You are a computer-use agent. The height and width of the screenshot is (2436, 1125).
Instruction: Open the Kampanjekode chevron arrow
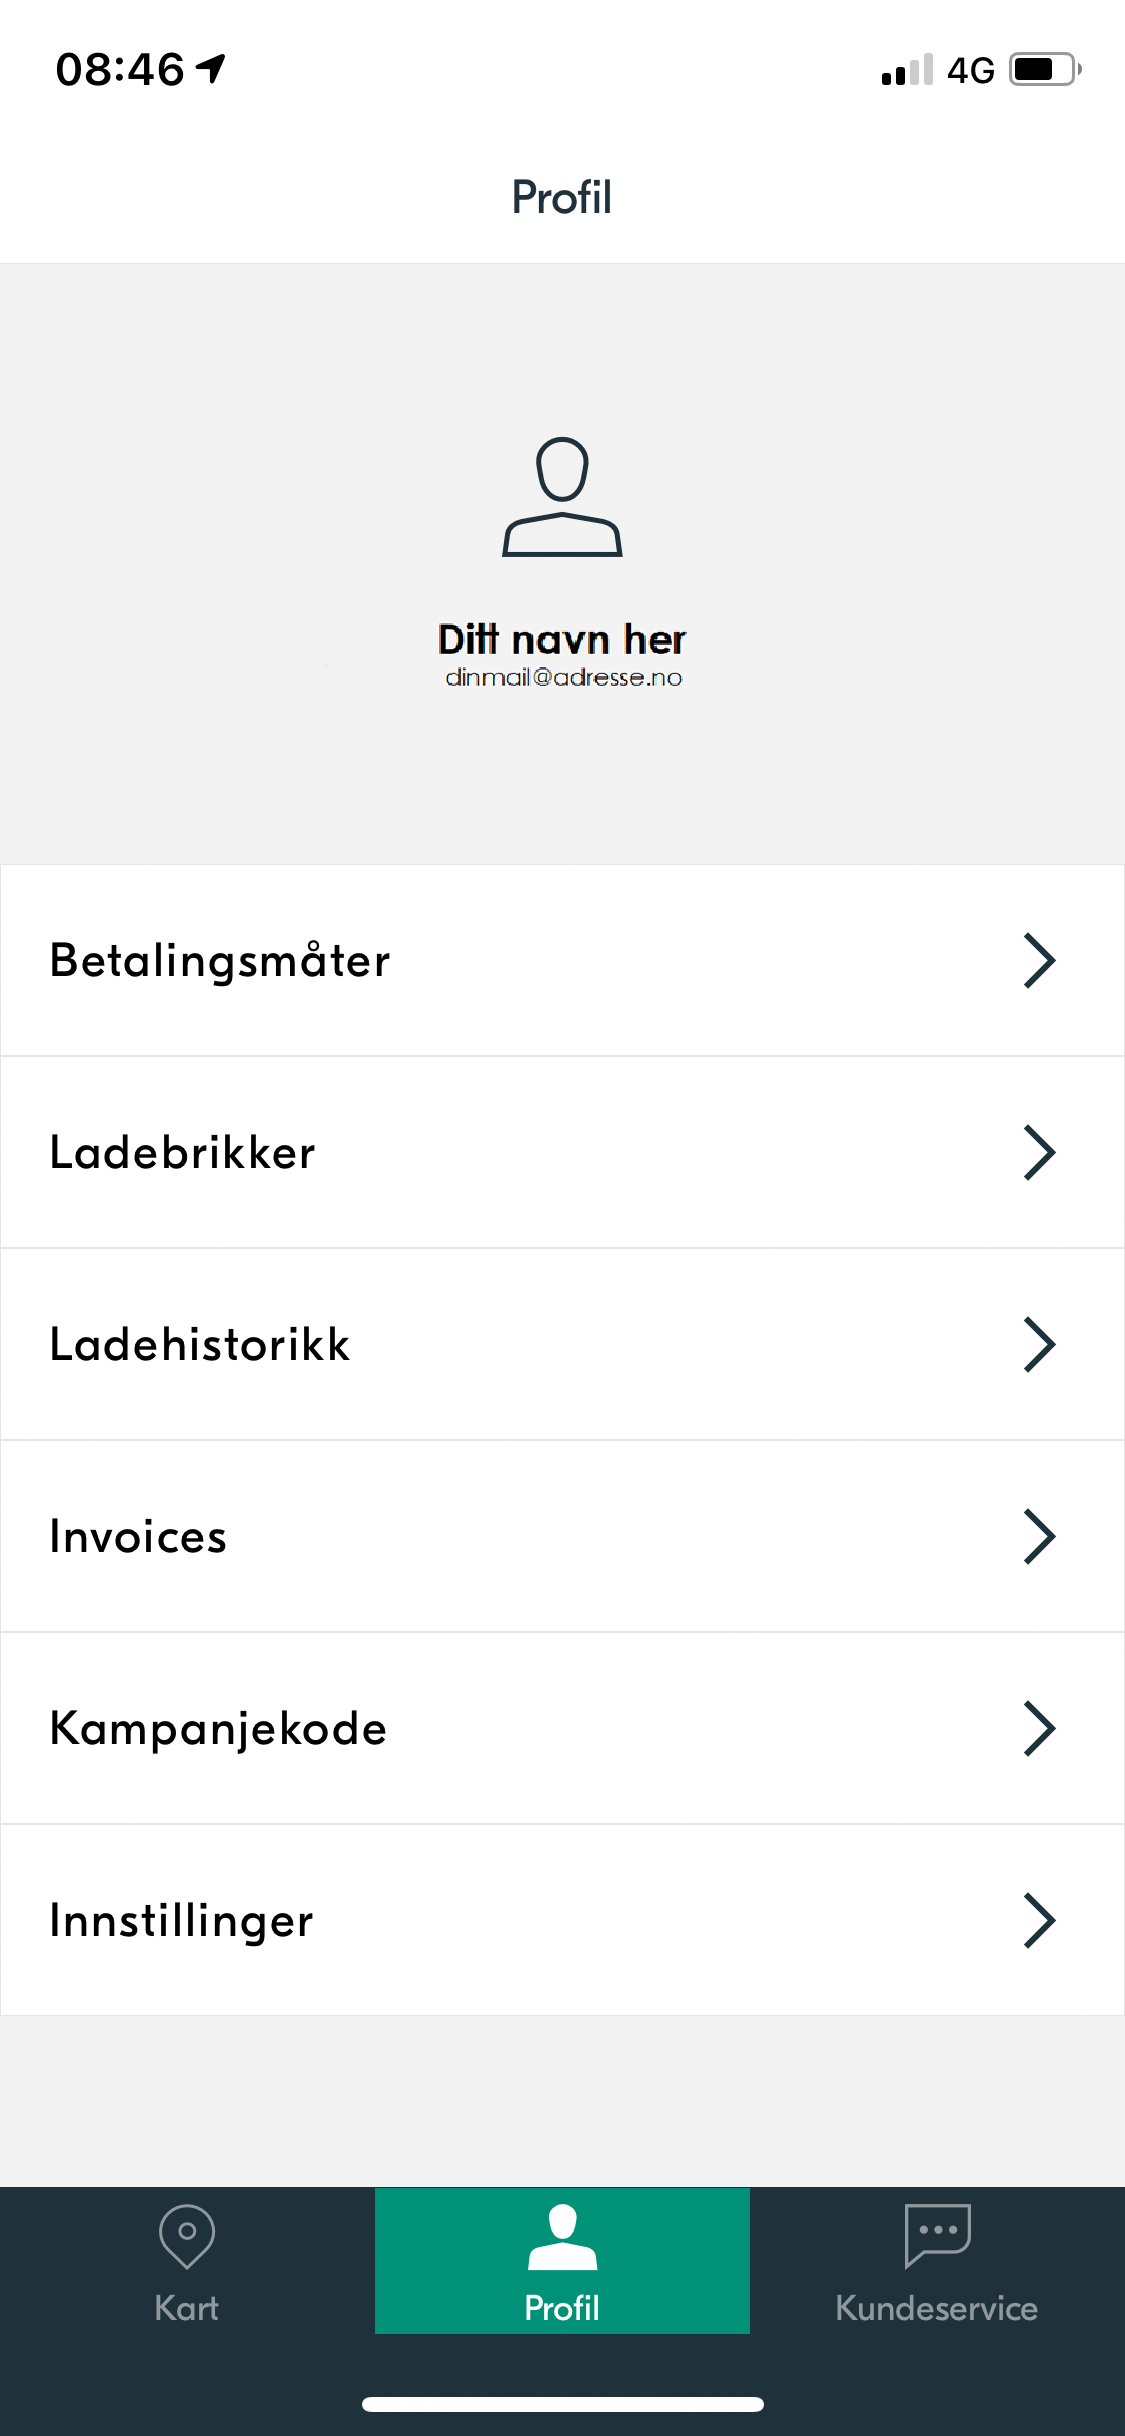point(1039,1729)
